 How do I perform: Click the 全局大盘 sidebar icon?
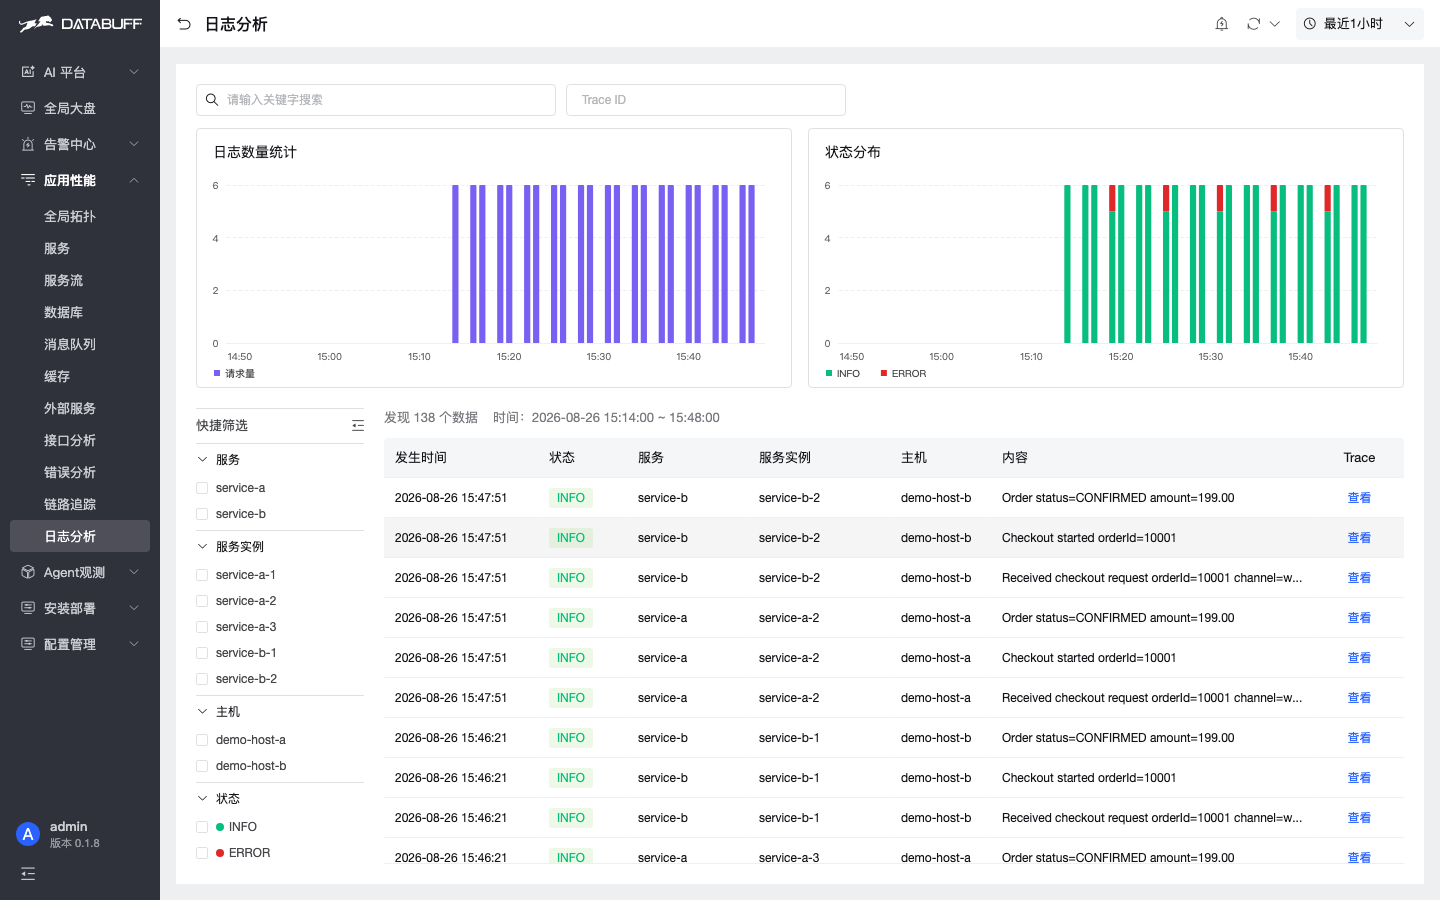28,108
